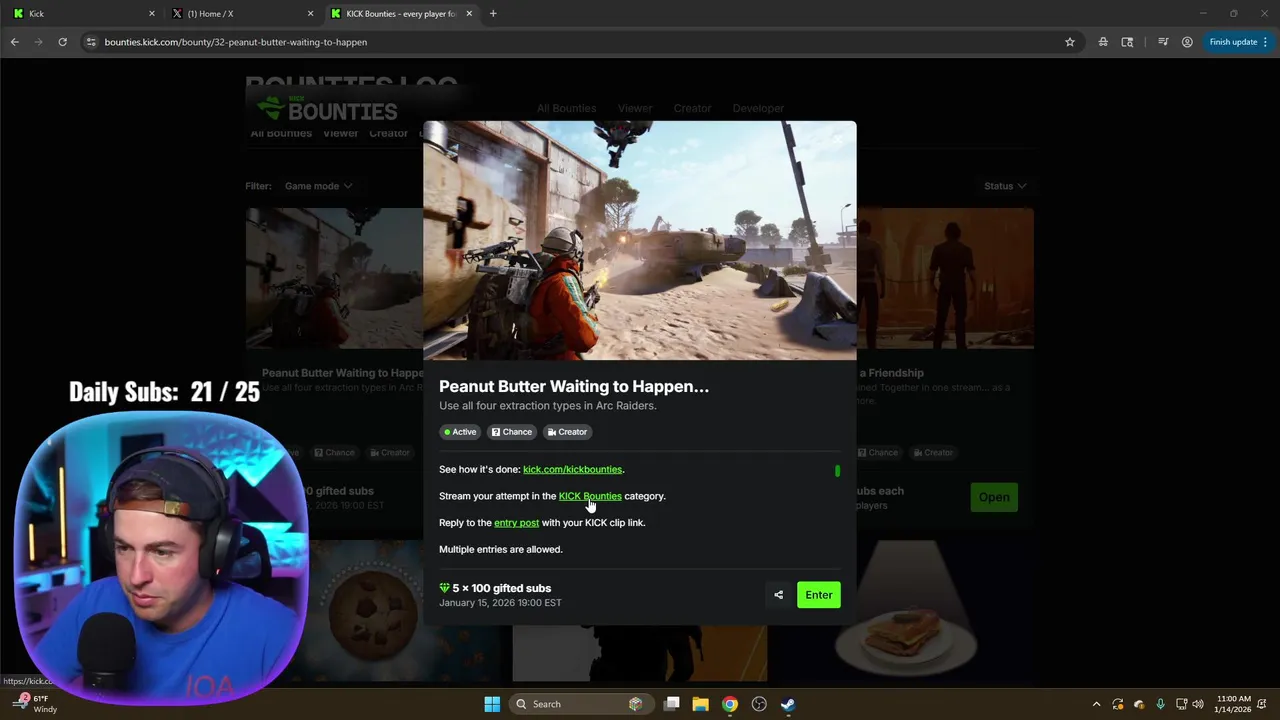Click the microphone tray icon
Viewport: 1280px width, 720px height.
(1160, 704)
